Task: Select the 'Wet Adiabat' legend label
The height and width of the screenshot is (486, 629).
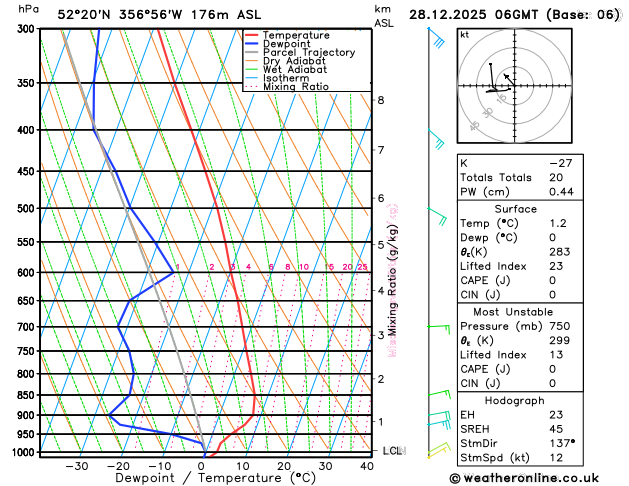Action: [295, 69]
